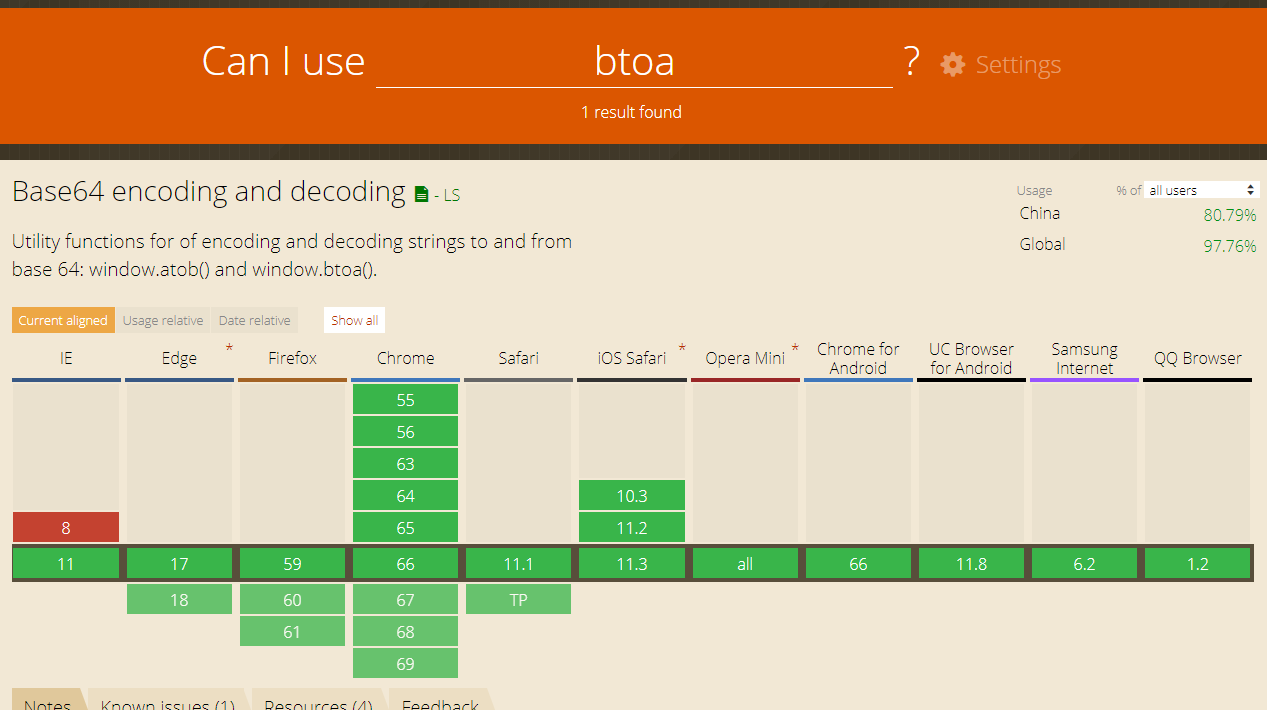This screenshot has width=1267, height=710.
Task: Open the 'all users' usage dropdown
Action: pos(1202,190)
